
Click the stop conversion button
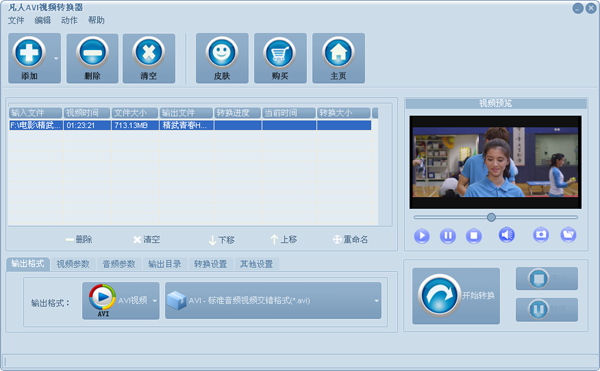click(x=547, y=278)
